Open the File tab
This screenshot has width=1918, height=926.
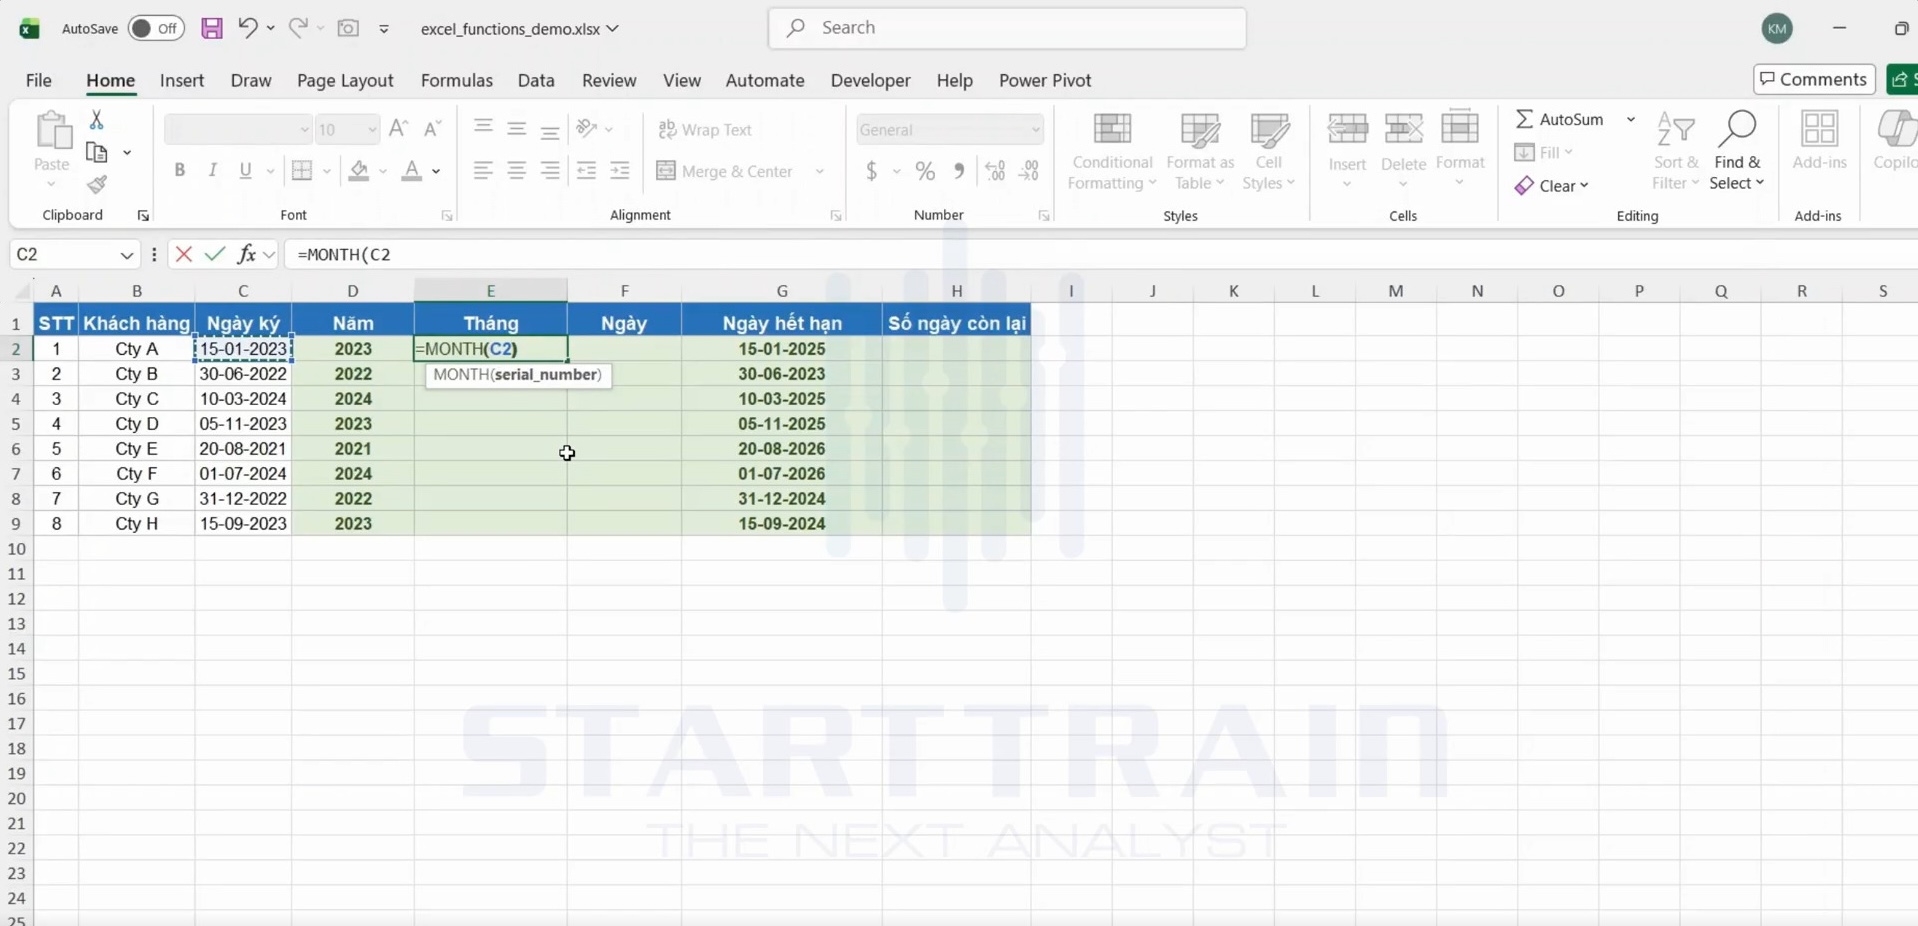[39, 80]
